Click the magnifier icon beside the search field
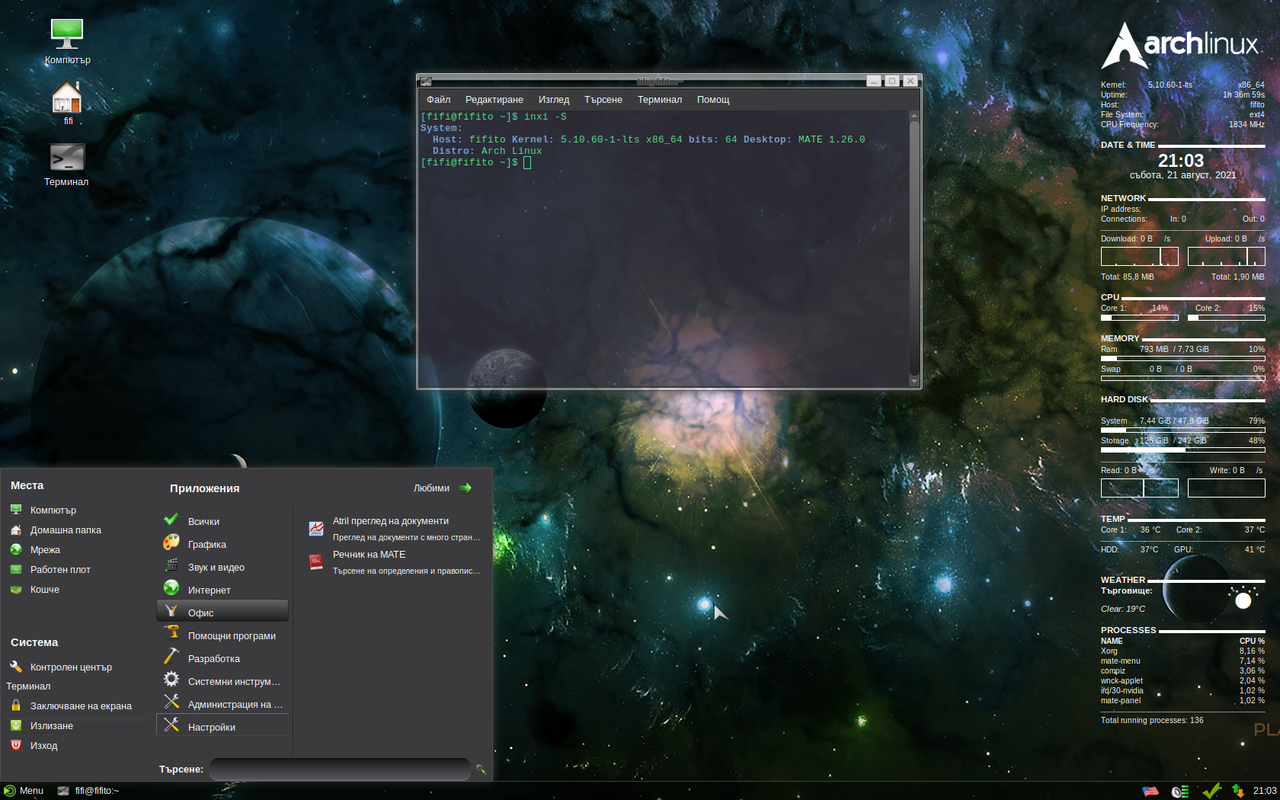The height and width of the screenshot is (800, 1280). coord(481,769)
